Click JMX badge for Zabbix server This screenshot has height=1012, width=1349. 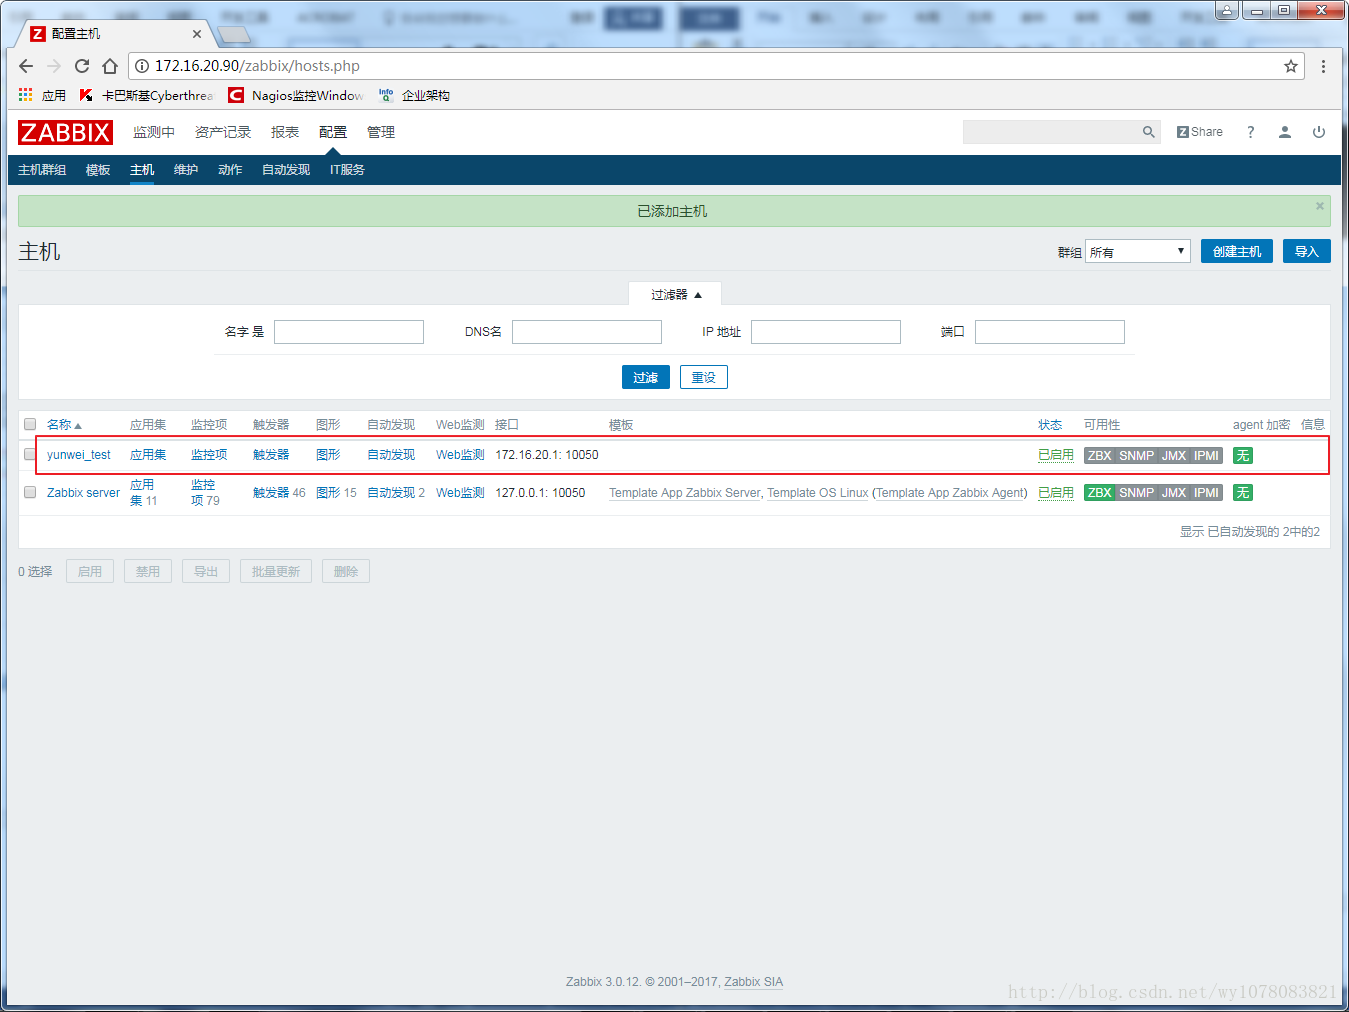[1174, 493]
